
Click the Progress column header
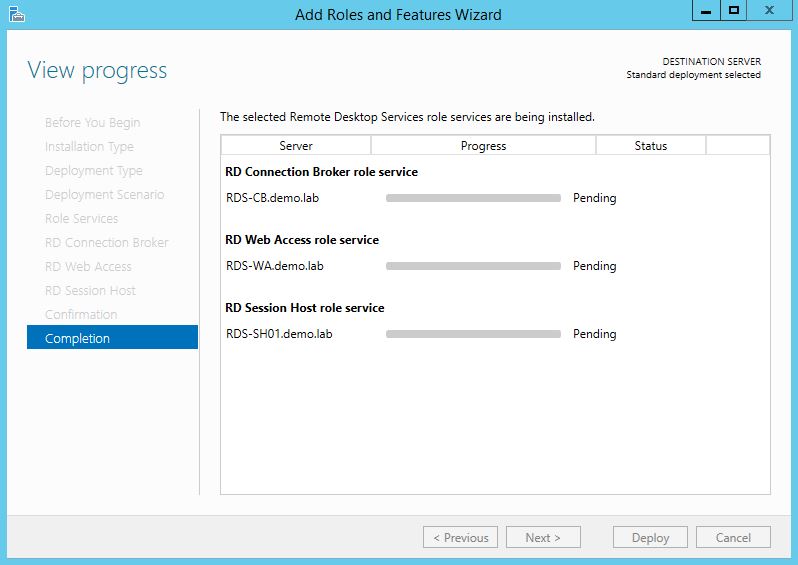click(x=483, y=146)
